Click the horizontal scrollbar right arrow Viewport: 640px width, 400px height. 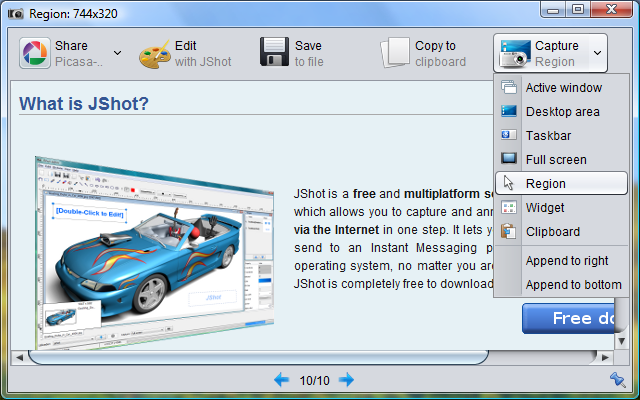605,358
